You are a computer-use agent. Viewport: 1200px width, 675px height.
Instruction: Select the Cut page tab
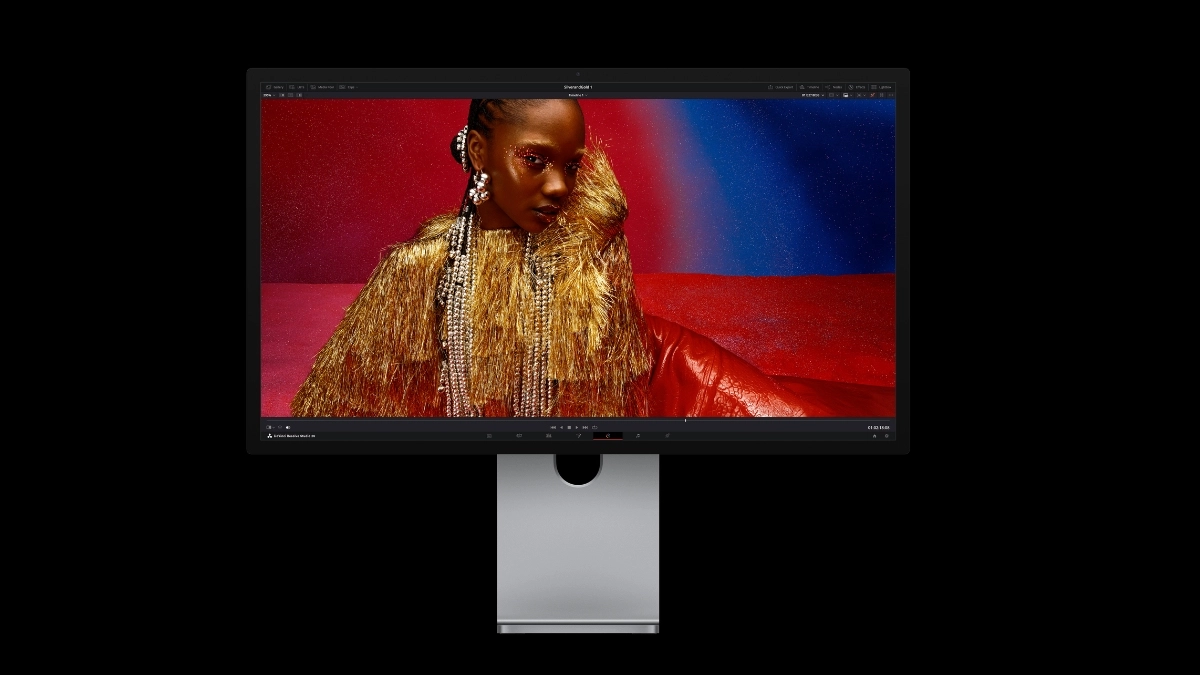(518, 435)
